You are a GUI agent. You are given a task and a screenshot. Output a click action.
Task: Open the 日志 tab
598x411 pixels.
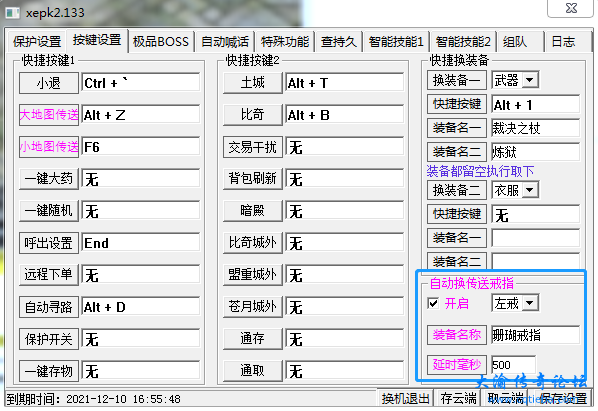pos(568,42)
